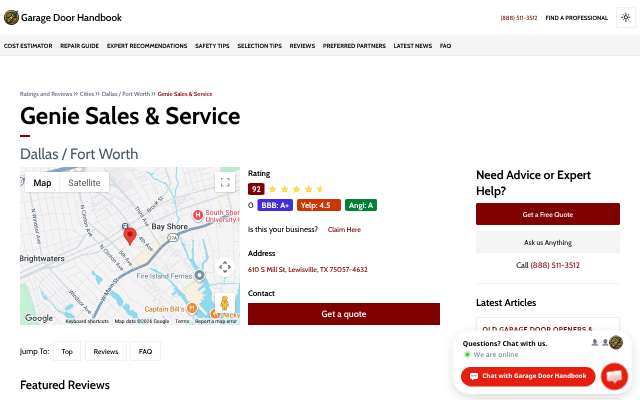Open the fullscreen map view icon
This screenshot has width=640, height=400.
click(x=225, y=182)
